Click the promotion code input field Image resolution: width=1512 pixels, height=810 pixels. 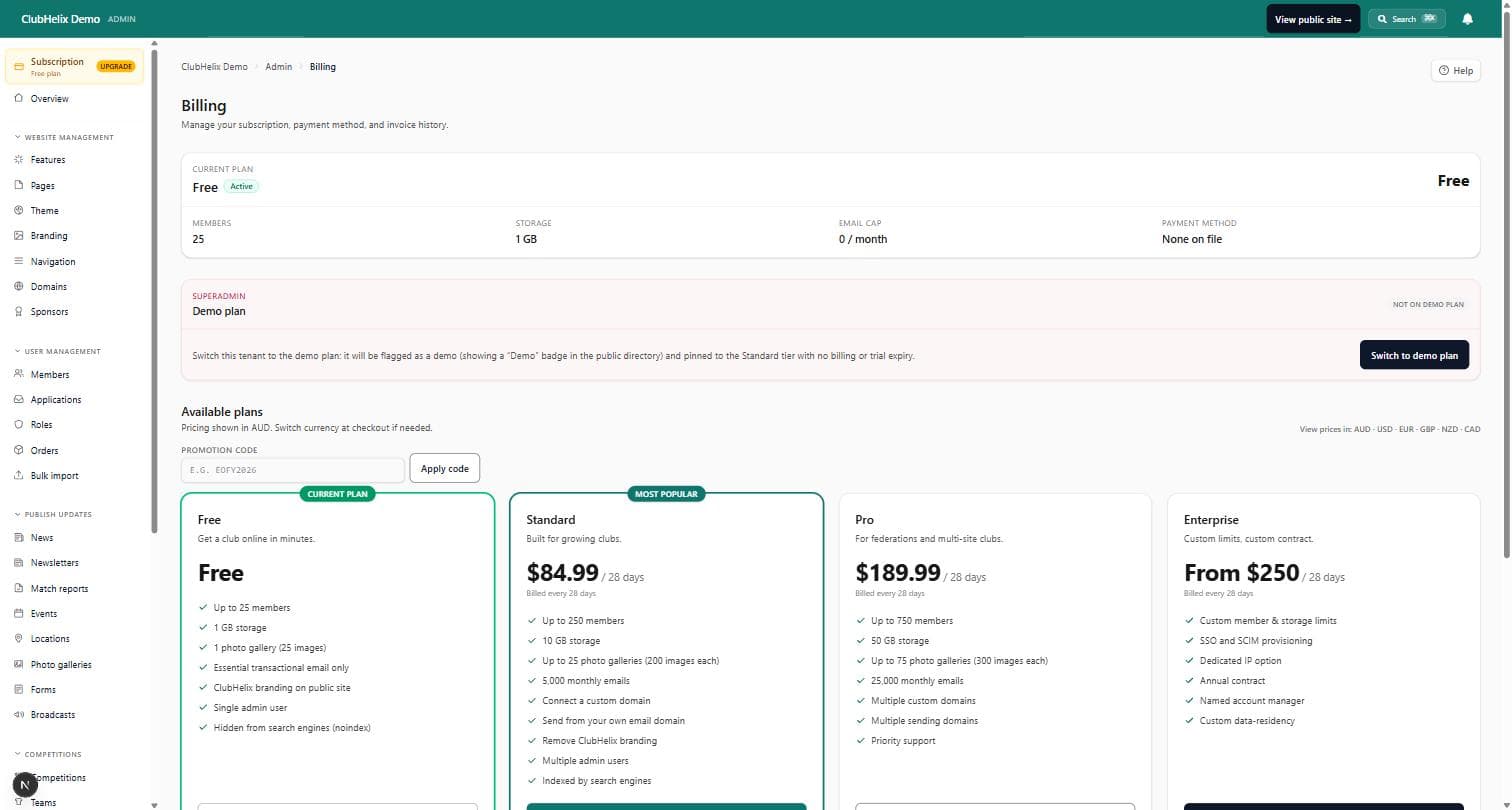pyautogui.click(x=293, y=469)
